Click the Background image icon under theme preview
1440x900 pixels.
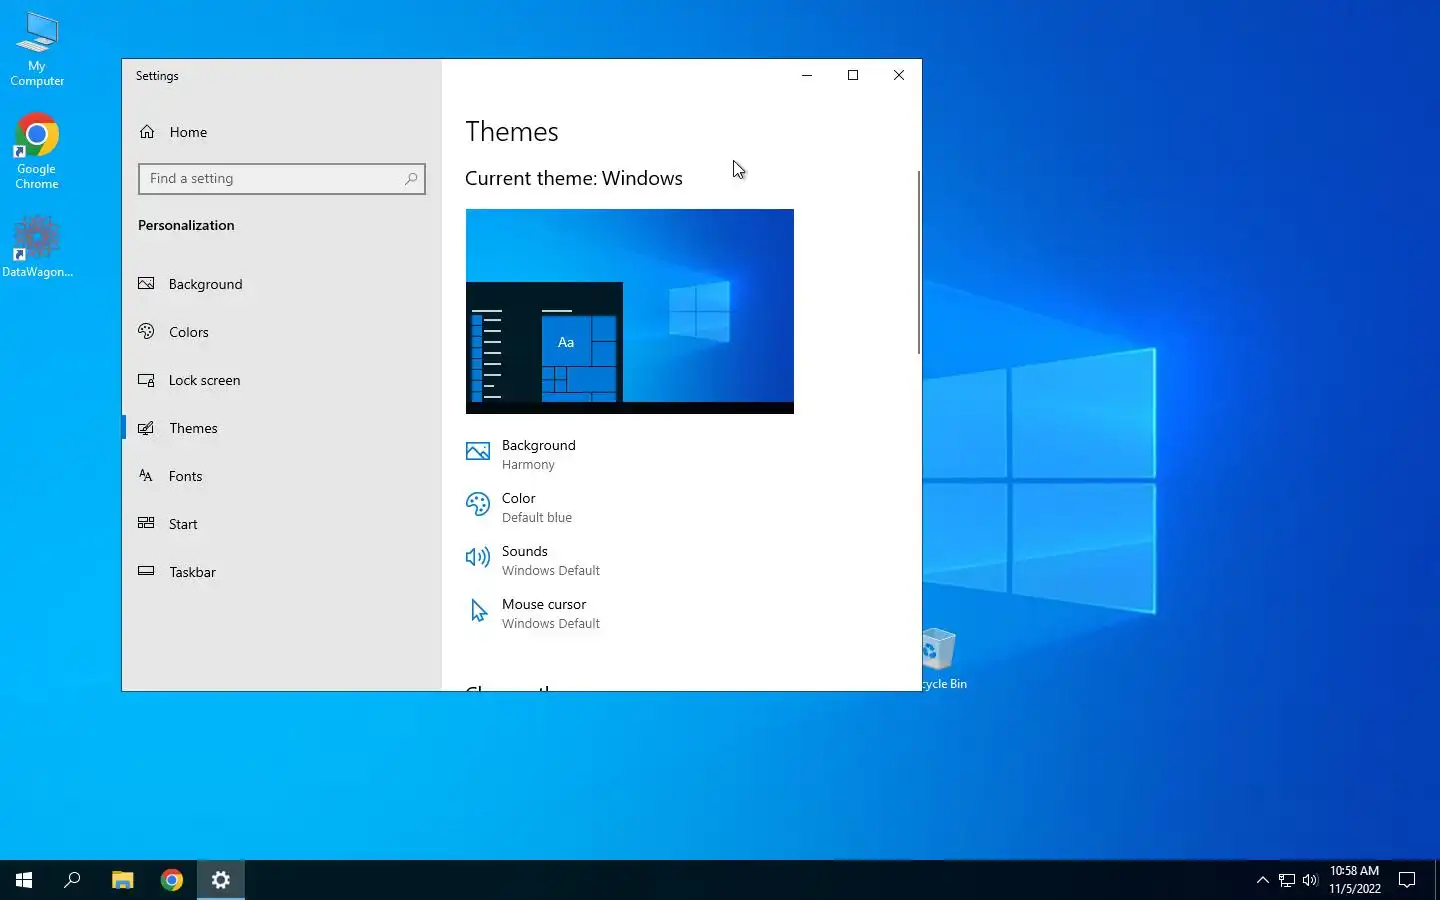click(478, 452)
